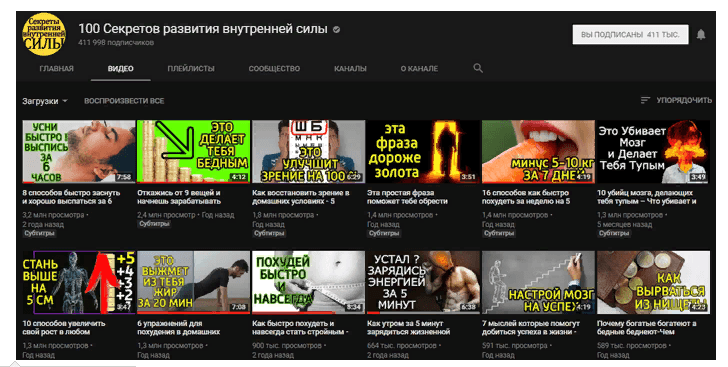Click Субтитры badge under '8 способов быстро заснуть'
728x367 pixels.
(40, 233)
